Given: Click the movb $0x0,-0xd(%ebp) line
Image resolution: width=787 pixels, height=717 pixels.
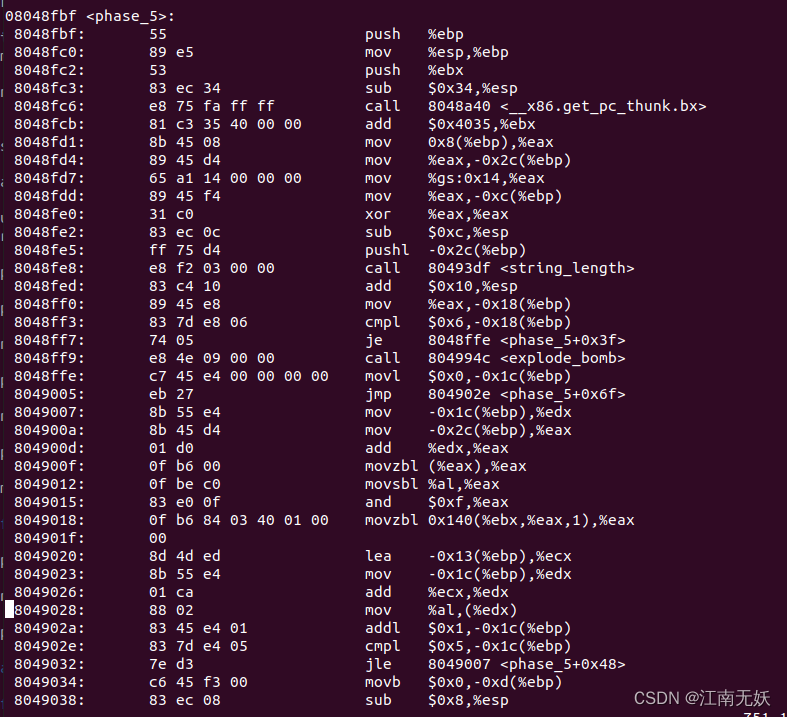Looking at the screenshot, I should (462, 682).
